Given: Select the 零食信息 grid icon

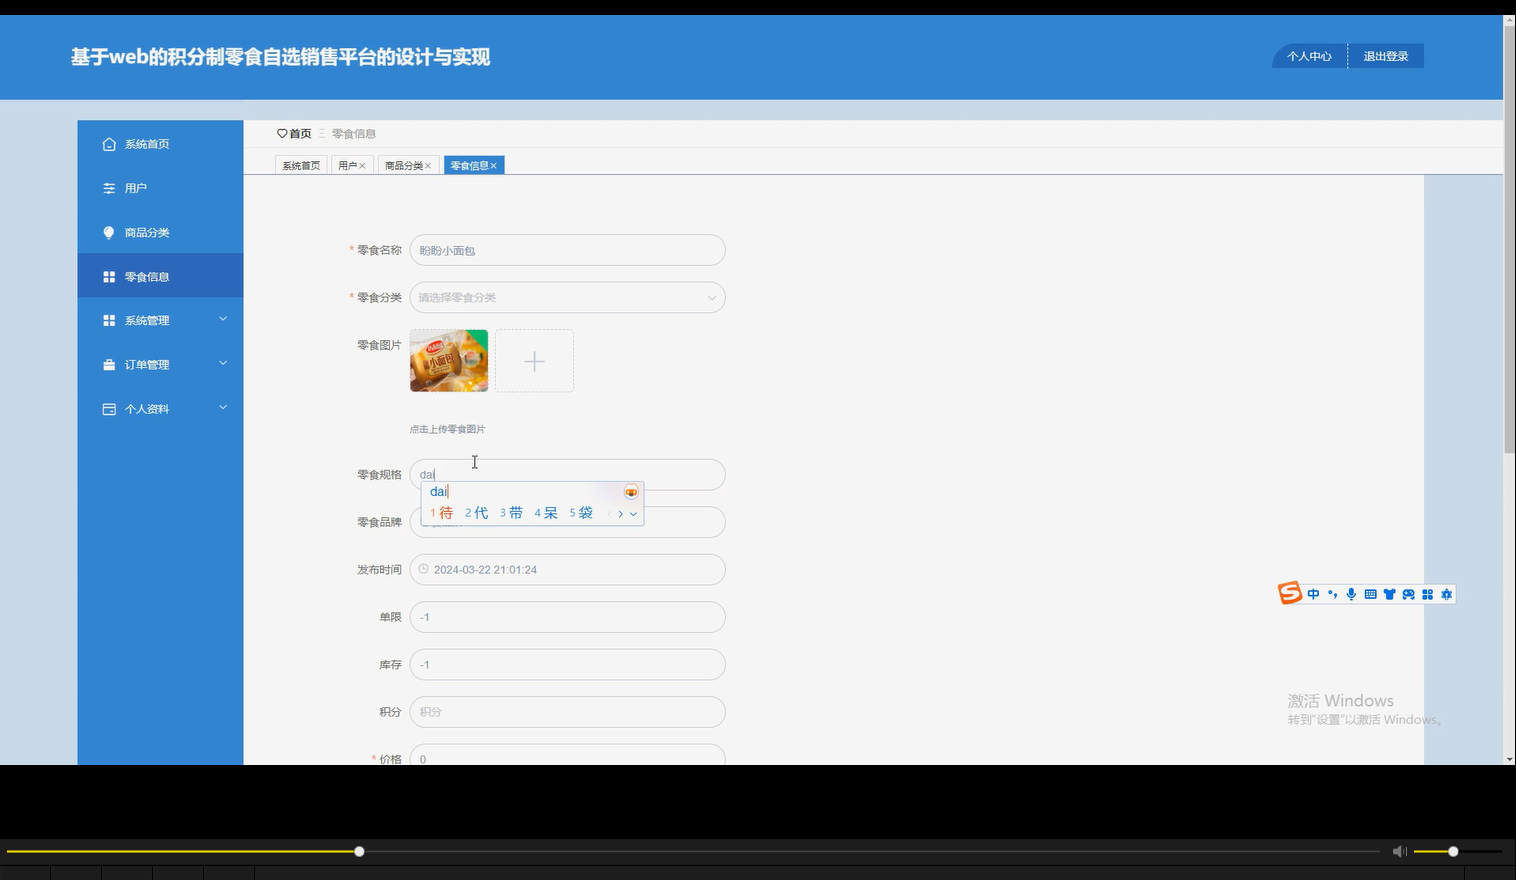Looking at the screenshot, I should pyautogui.click(x=108, y=276).
